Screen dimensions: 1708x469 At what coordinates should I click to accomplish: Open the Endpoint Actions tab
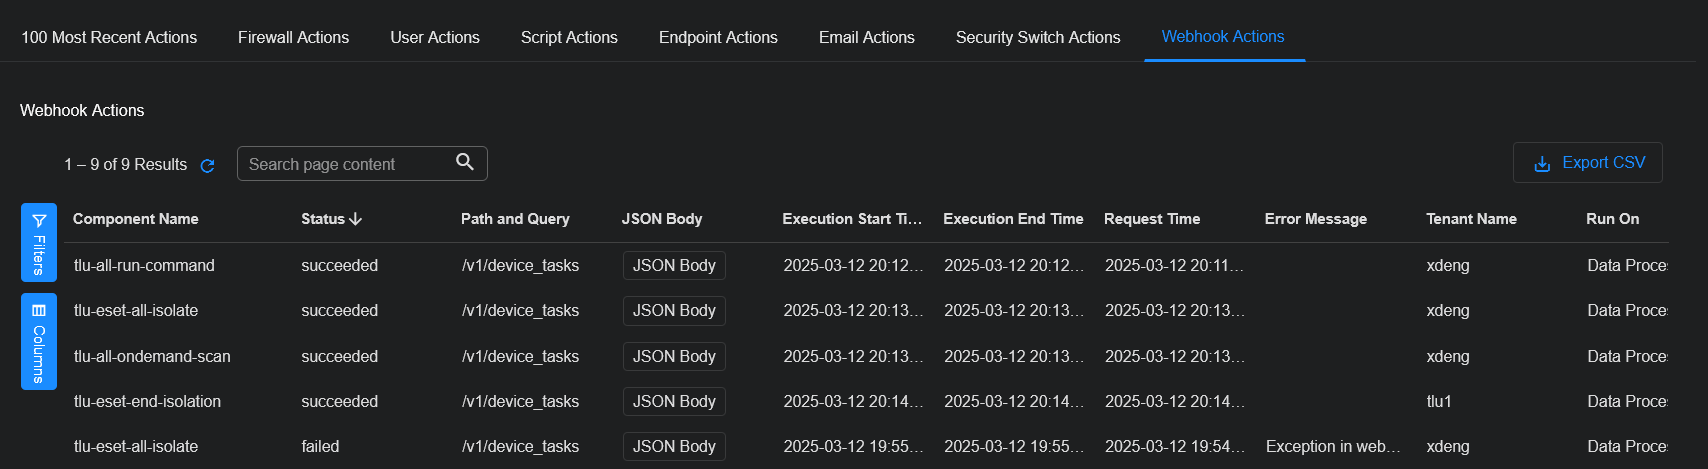(717, 37)
